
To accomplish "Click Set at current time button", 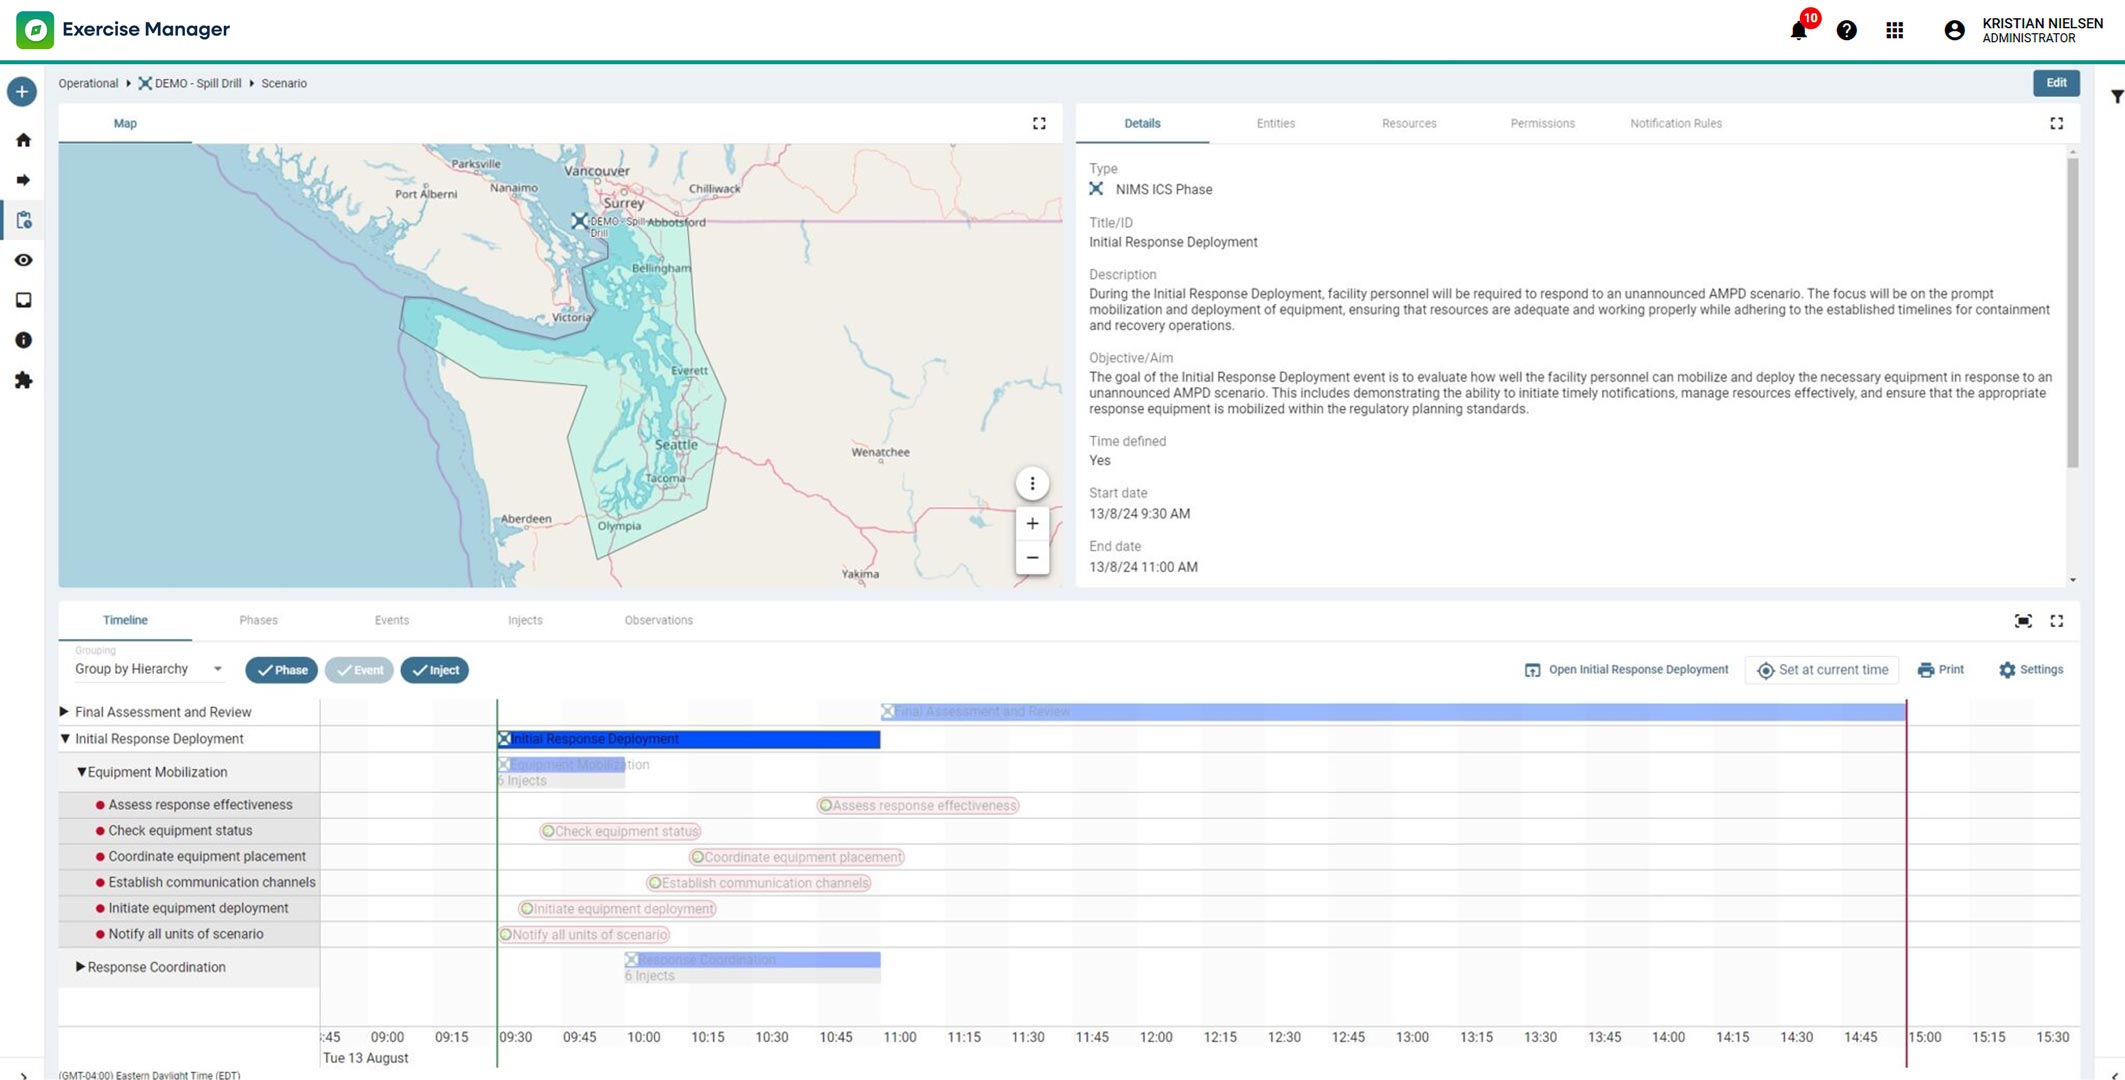I will point(1822,670).
